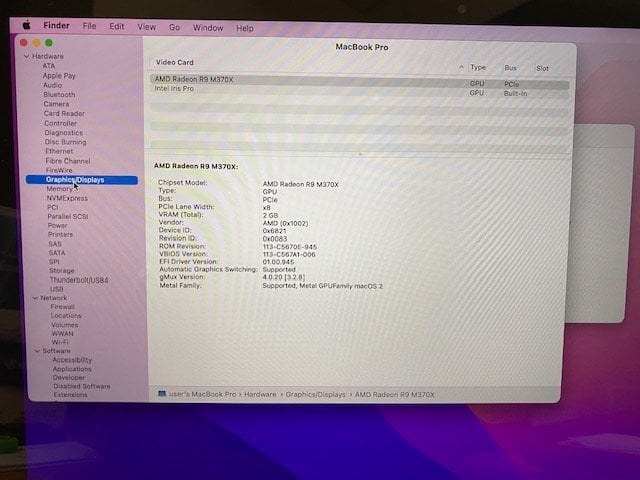Select Thunderbolt/USB4 in the sidebar
Viewport: 640px width, 480px height.
pos(79,280)
